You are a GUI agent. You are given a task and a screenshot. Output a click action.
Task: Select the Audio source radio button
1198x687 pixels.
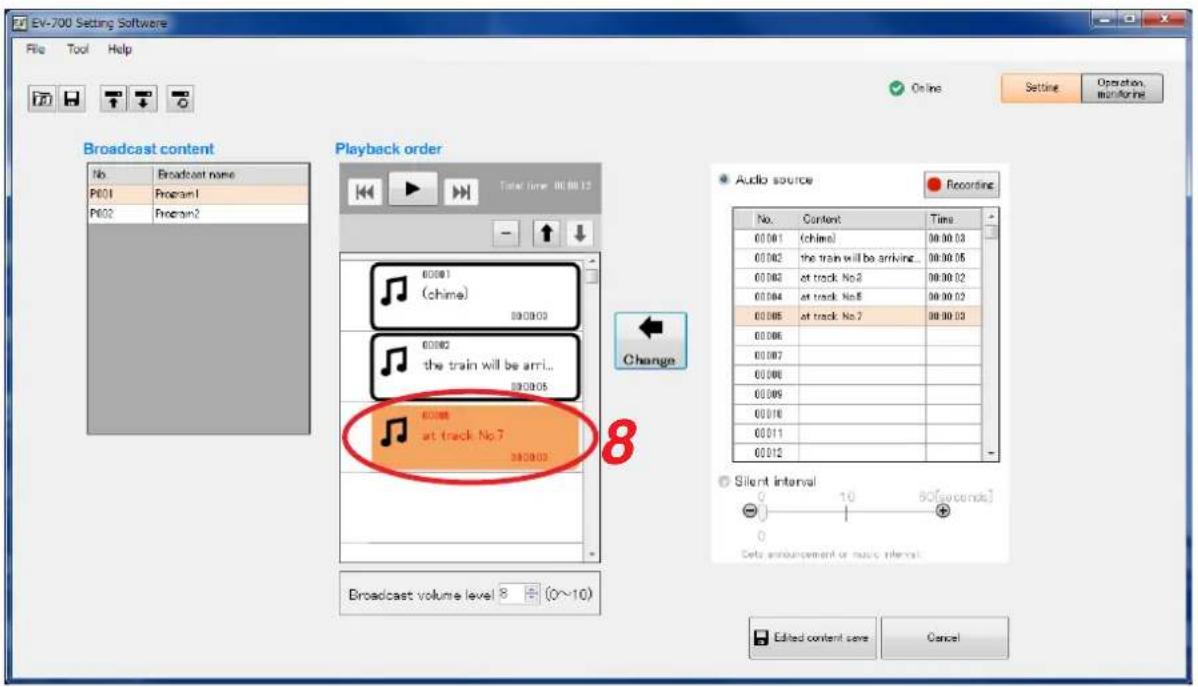coord(723,180)
